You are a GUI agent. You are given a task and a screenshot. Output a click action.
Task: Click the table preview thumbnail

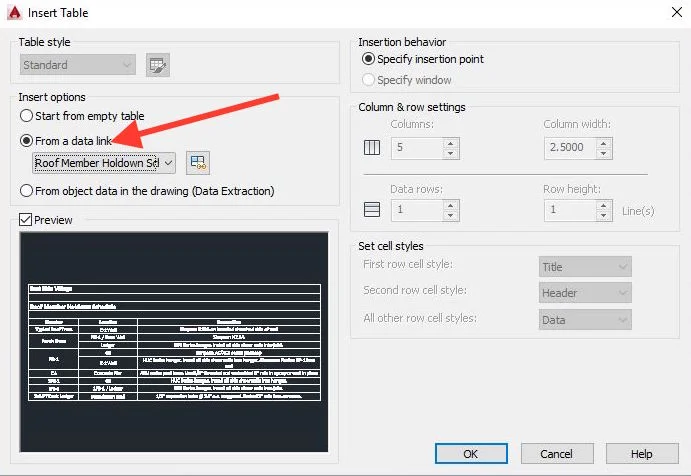[174, 342]
